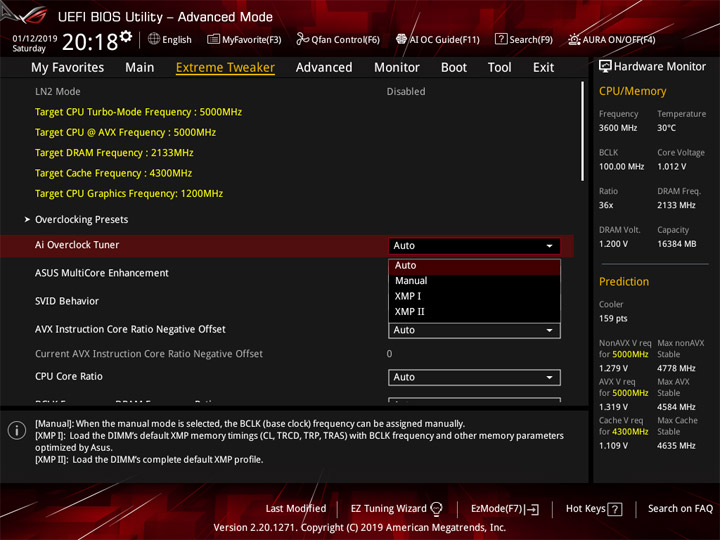Select the Extreme Tweaker tab
This screenshot has width=720, height=540.
point(225,68)
